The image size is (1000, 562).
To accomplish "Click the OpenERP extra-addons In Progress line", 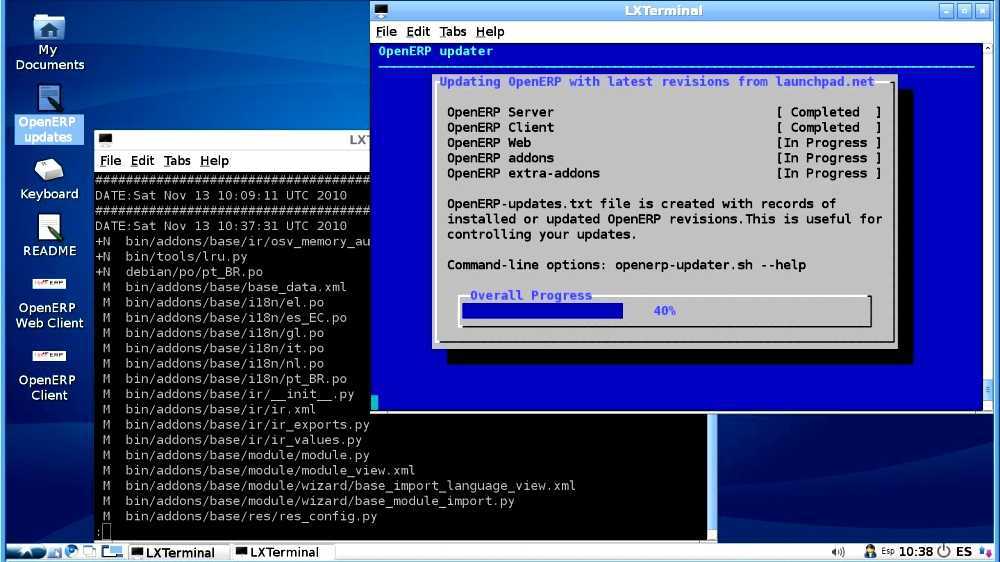I will 663,174.
